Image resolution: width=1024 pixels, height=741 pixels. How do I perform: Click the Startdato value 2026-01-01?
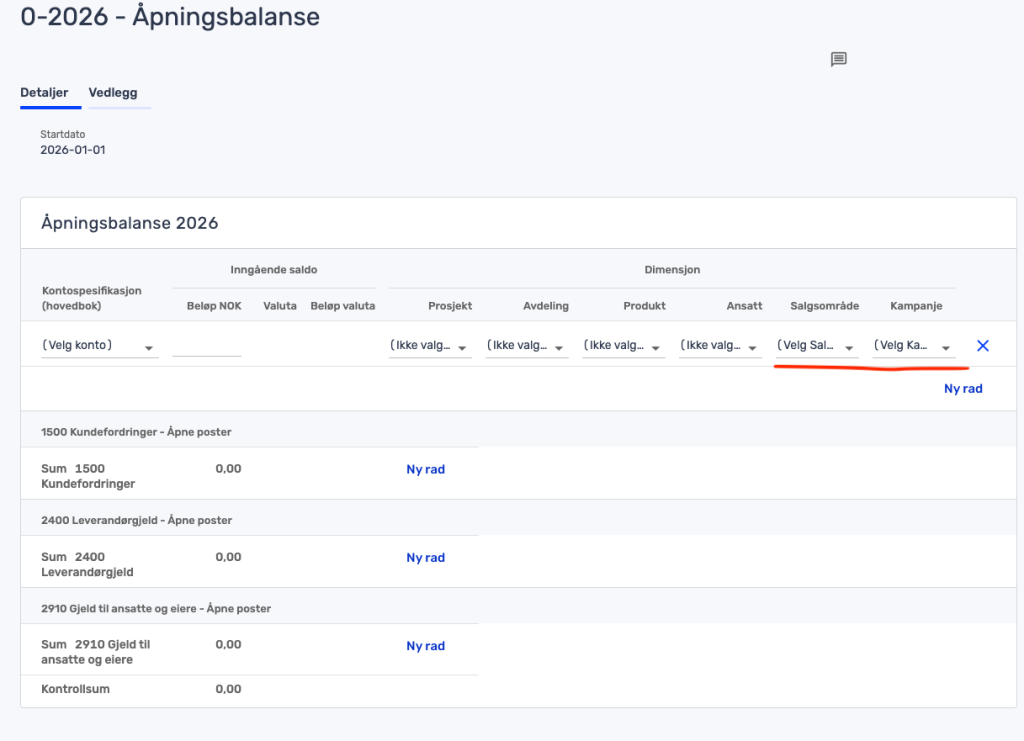point(73,150)
